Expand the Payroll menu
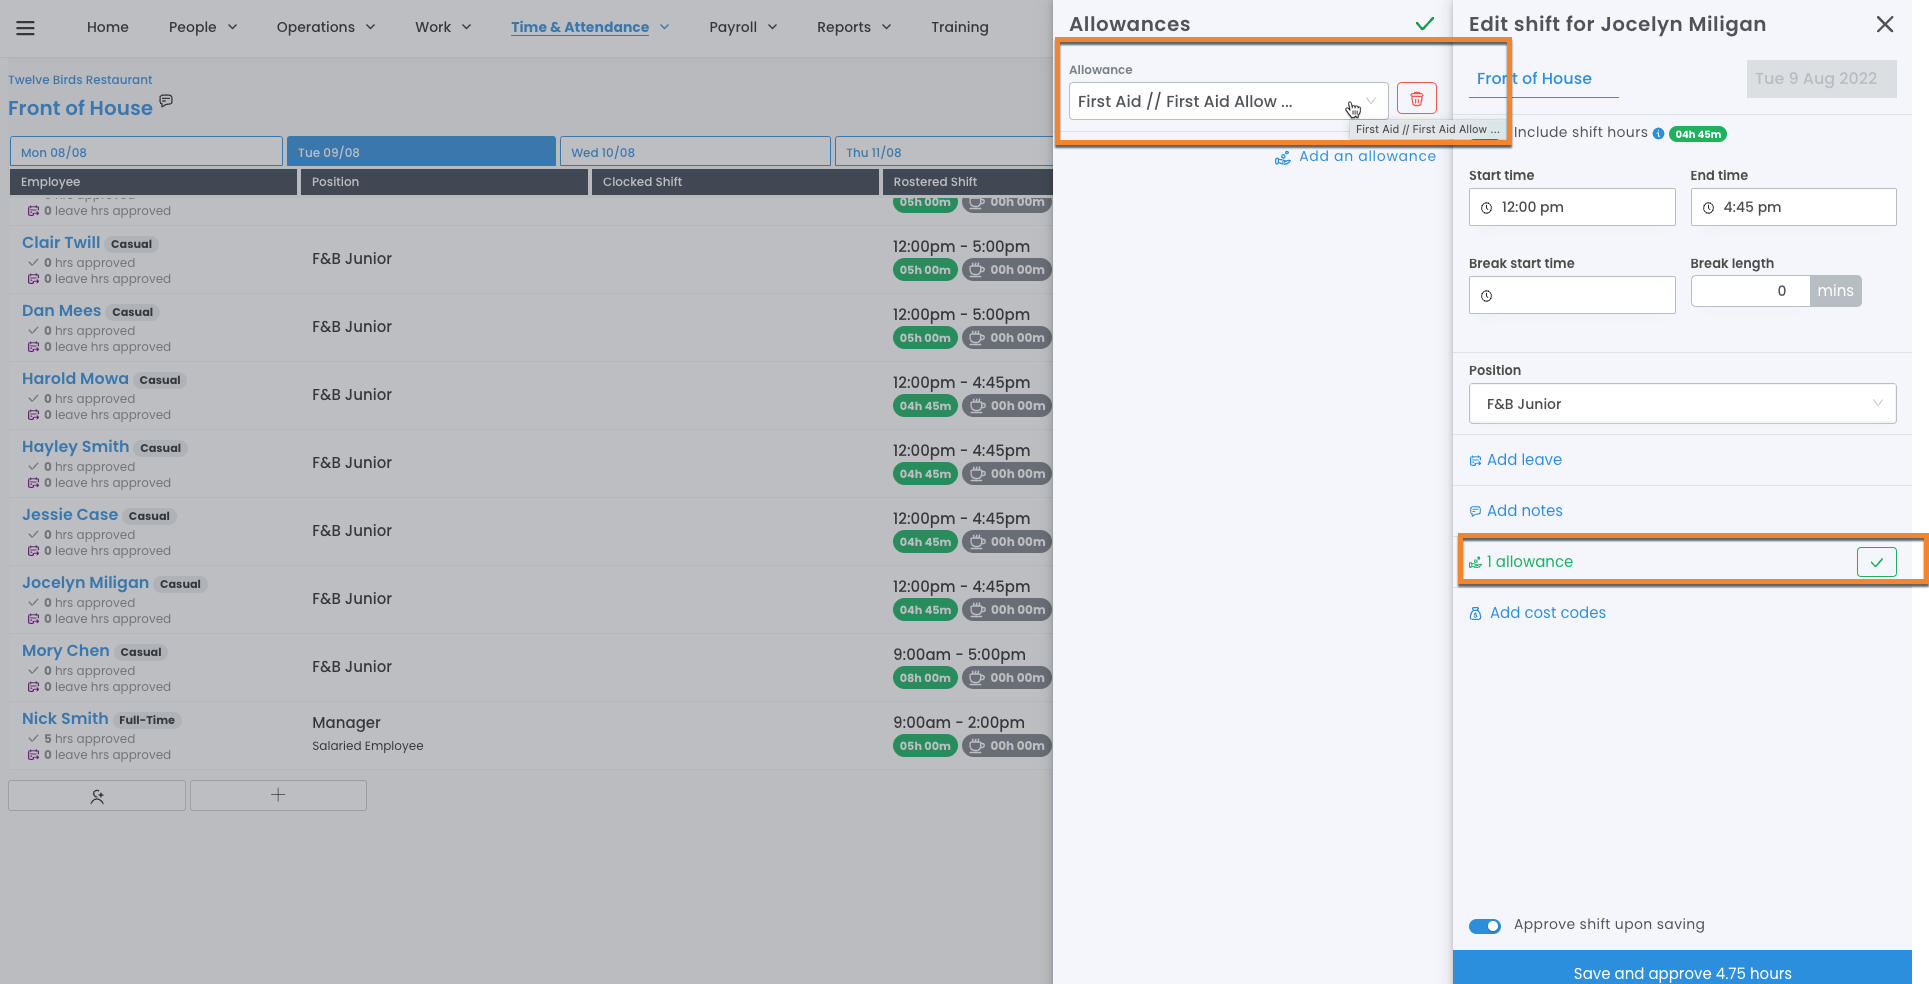The height and width of the screenshot is (984, 1929). coord(742,27)
